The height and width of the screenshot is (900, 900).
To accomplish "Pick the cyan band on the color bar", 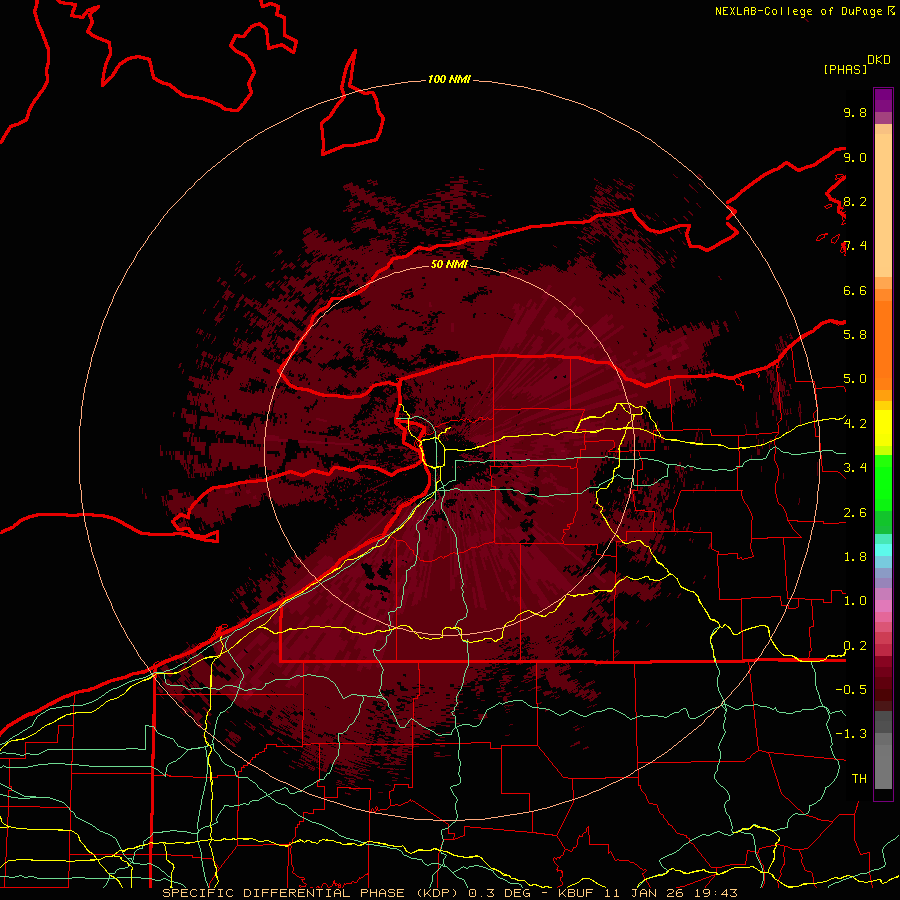I will click(x=883, y=550).
